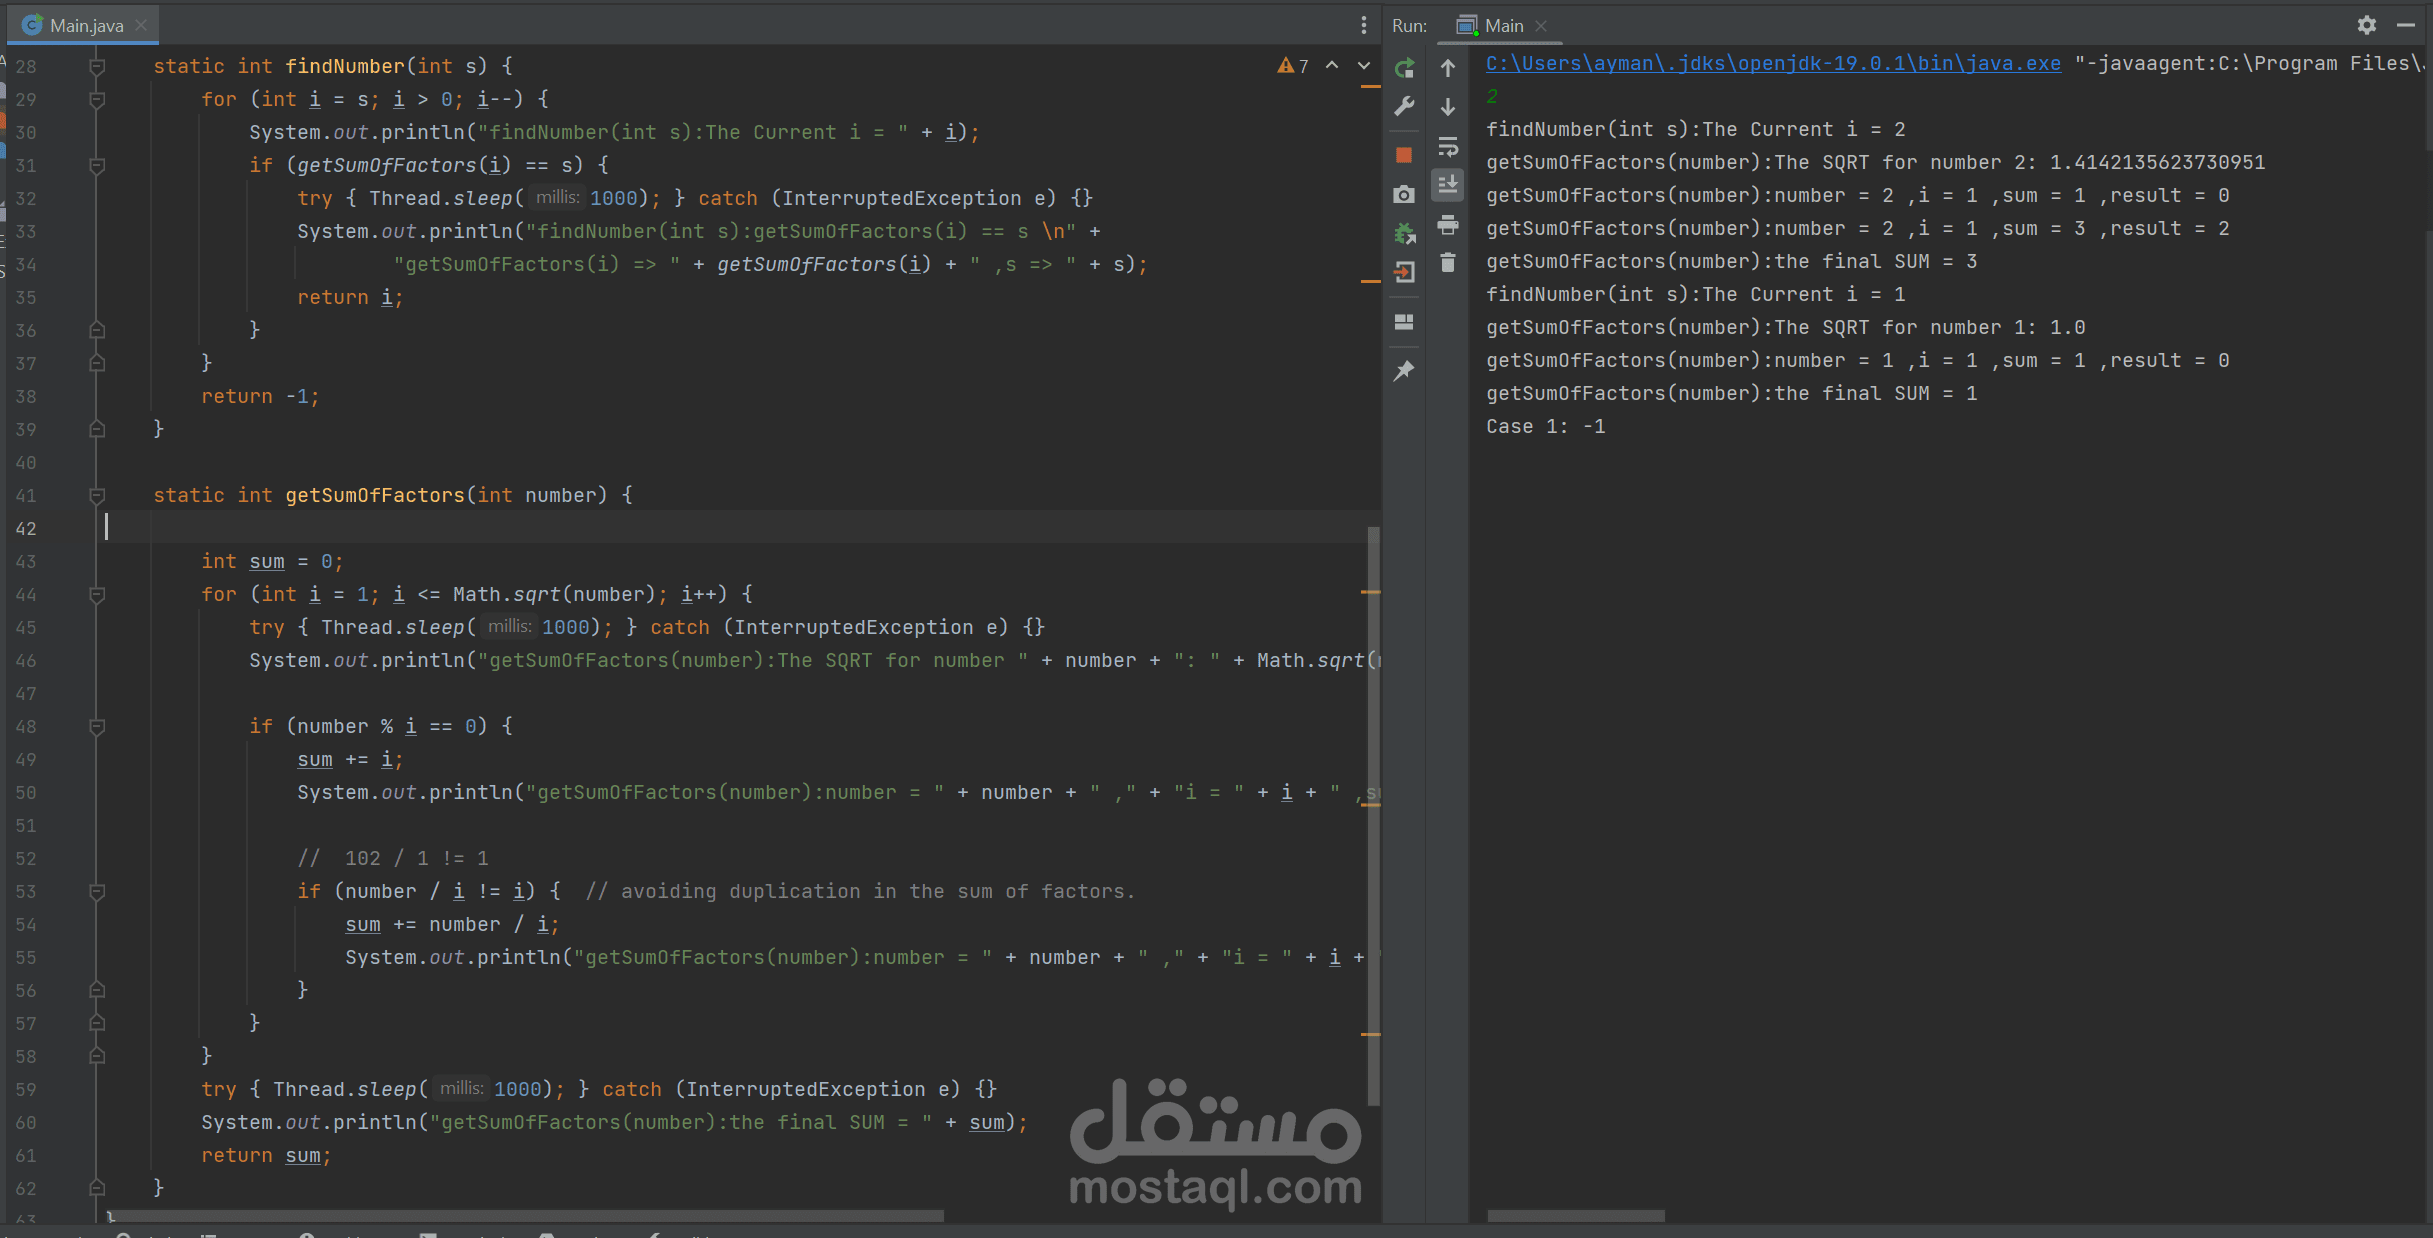Dump threads with camera icon
Screen dimensions: 2433x1238
click(1404, 194)
